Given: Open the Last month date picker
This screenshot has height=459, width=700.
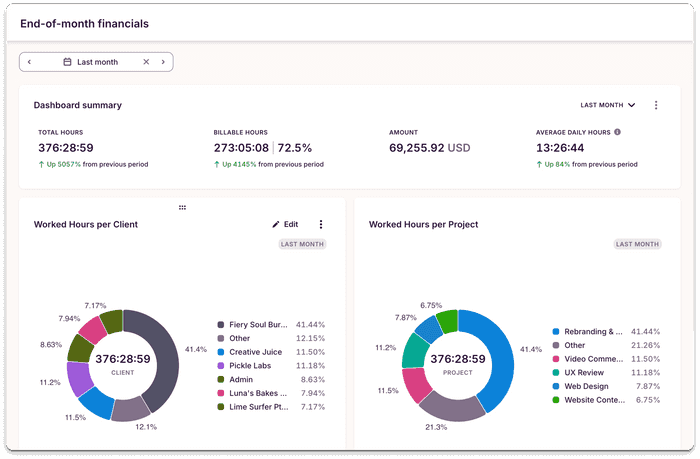Looking at the screenshot, I should [x=90, y=62].
